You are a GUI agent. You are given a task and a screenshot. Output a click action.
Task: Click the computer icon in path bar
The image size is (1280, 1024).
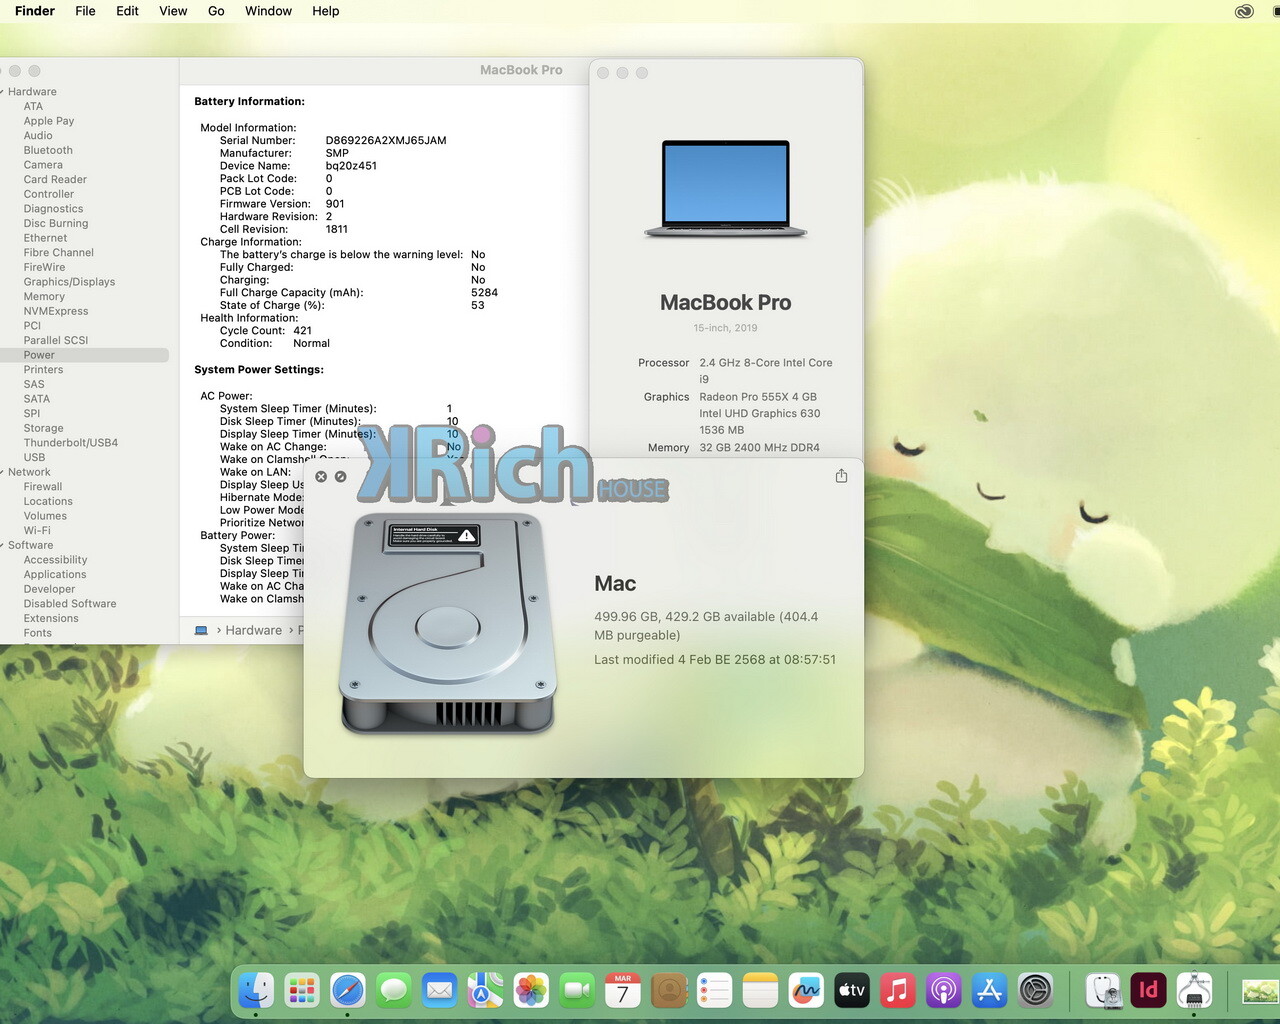[201, 630]
